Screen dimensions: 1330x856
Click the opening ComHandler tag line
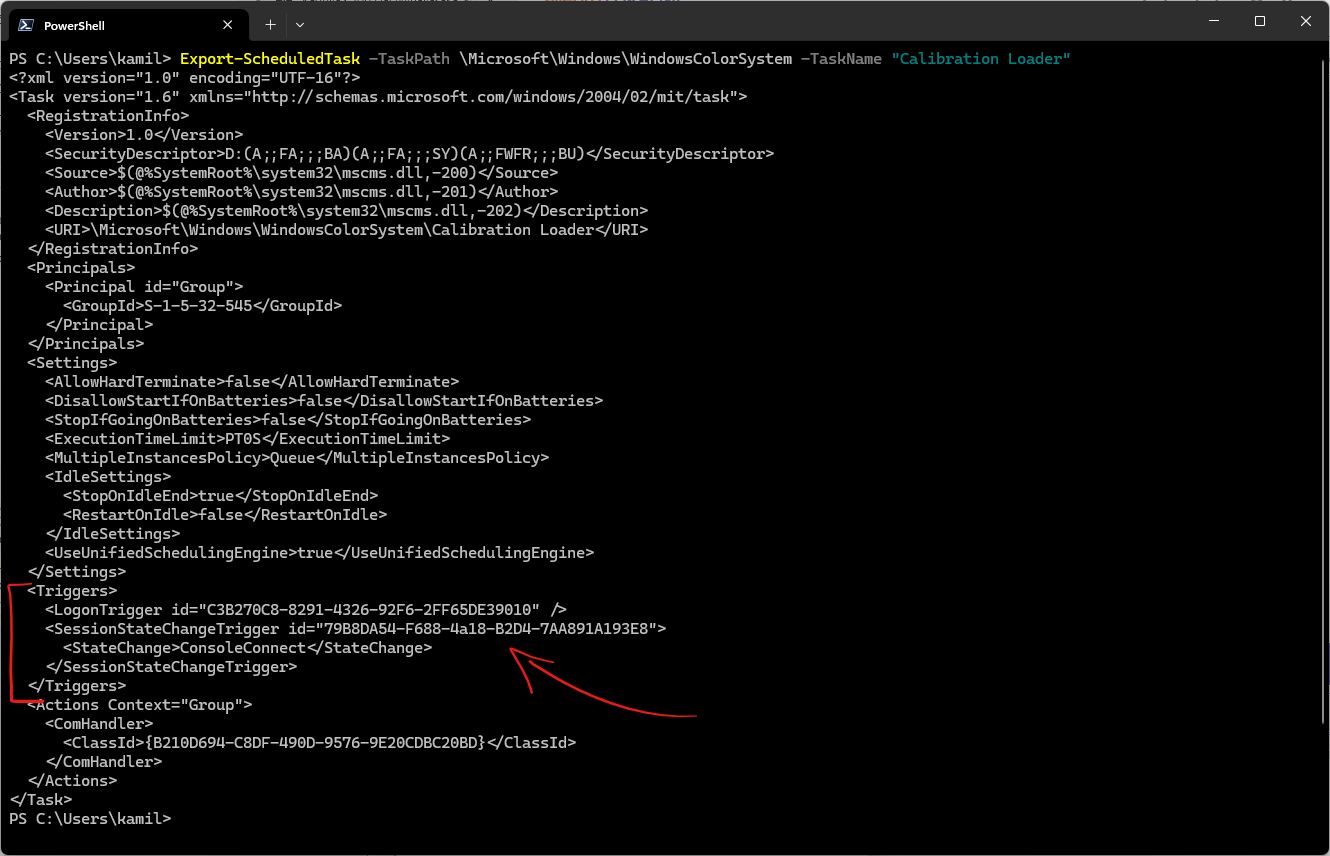point(99,724)
